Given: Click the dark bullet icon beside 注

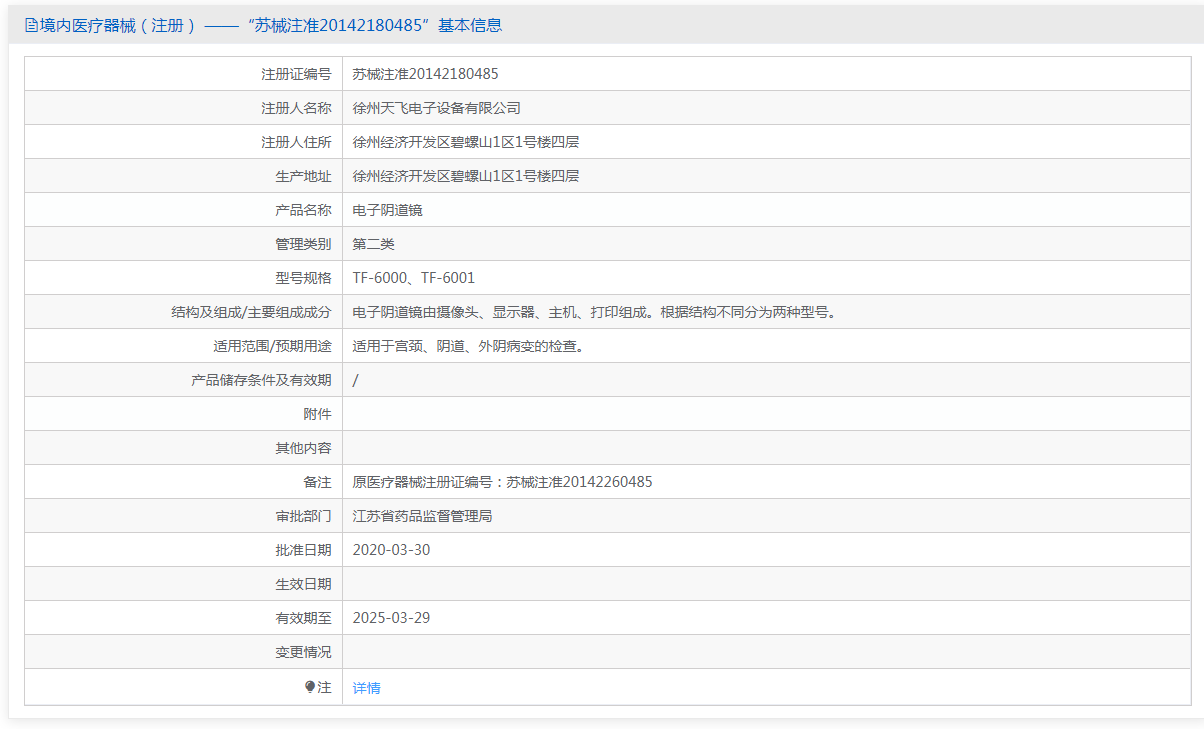Looking at the screenshot, I should pos(310,687).
